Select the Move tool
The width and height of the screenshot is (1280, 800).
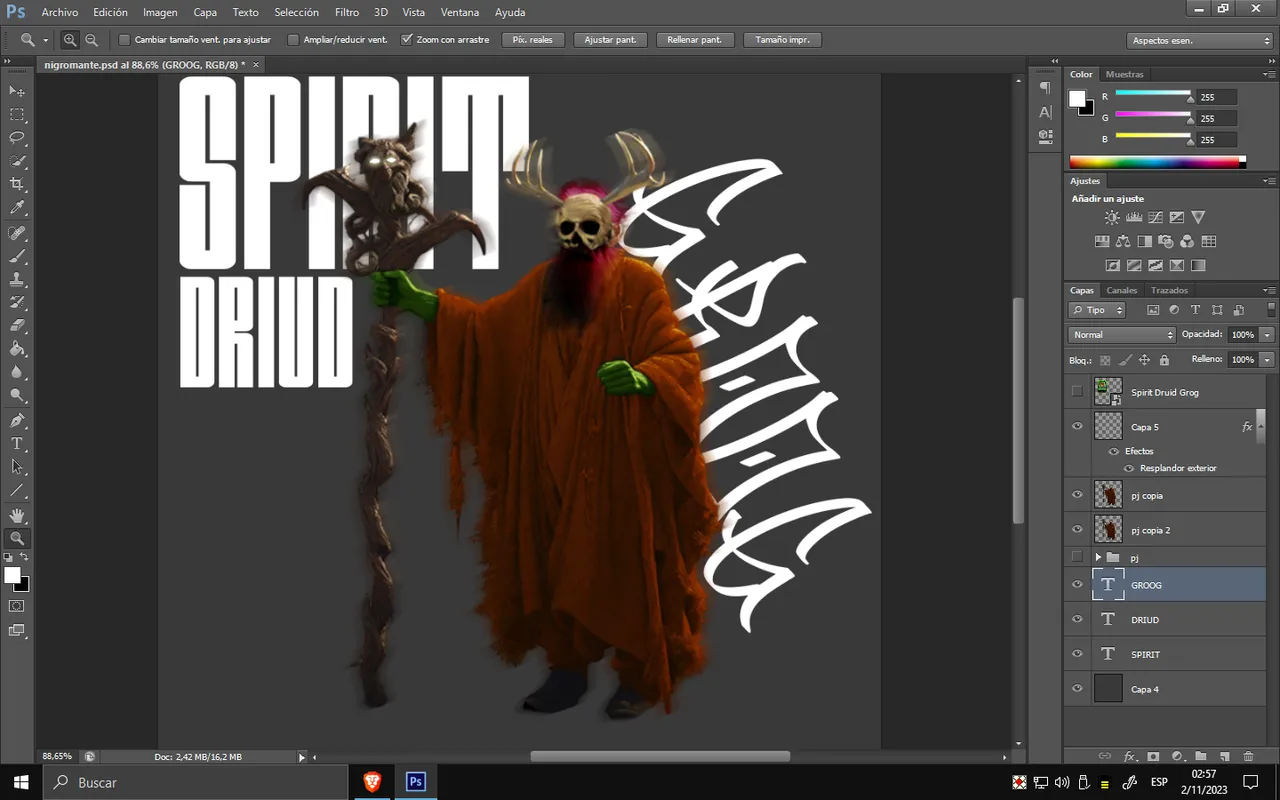tap(17, 91)
